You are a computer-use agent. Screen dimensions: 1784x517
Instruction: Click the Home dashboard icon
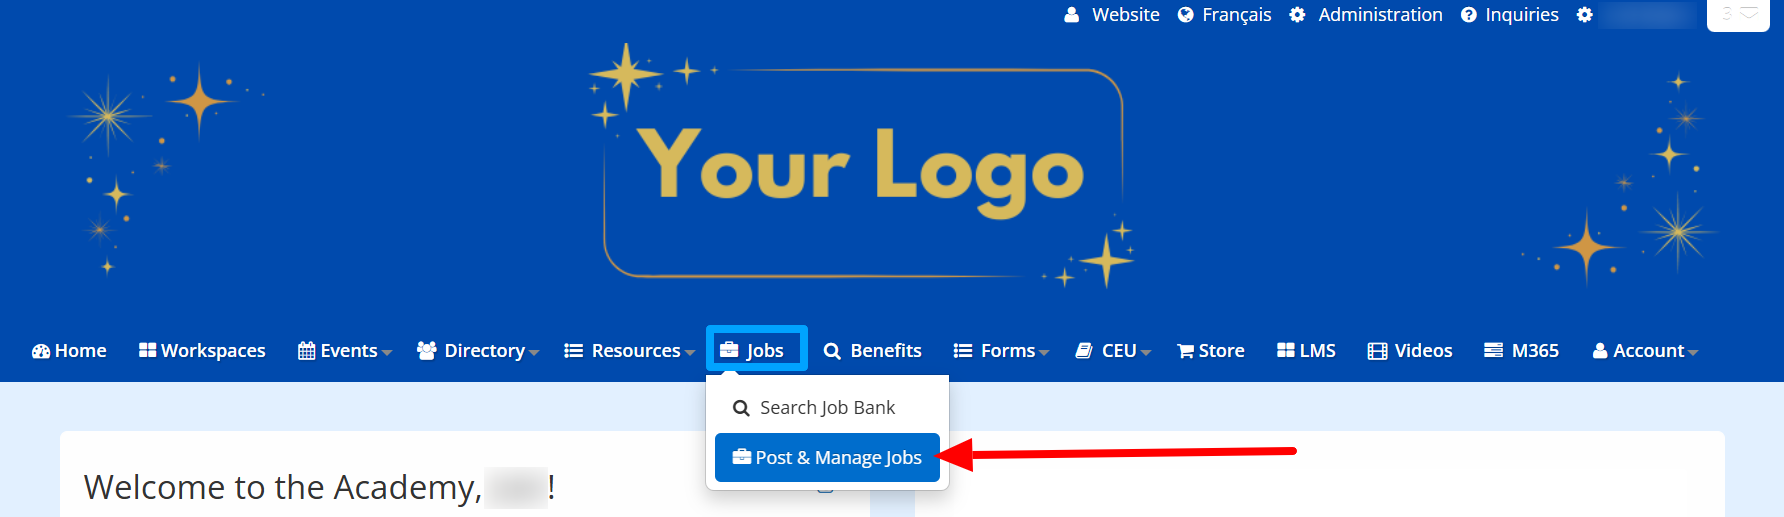tap(41, 351)
